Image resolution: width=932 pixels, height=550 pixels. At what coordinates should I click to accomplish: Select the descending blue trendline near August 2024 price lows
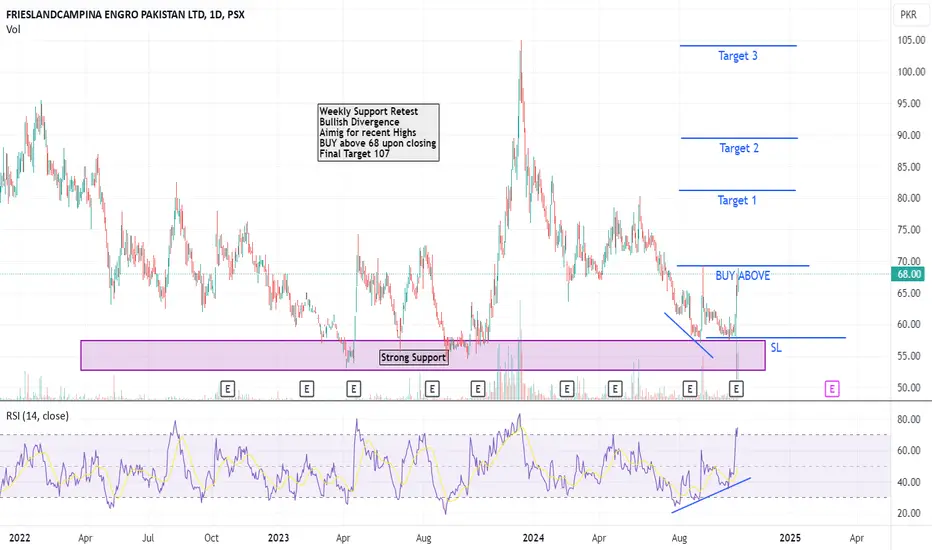pos(688,335)
